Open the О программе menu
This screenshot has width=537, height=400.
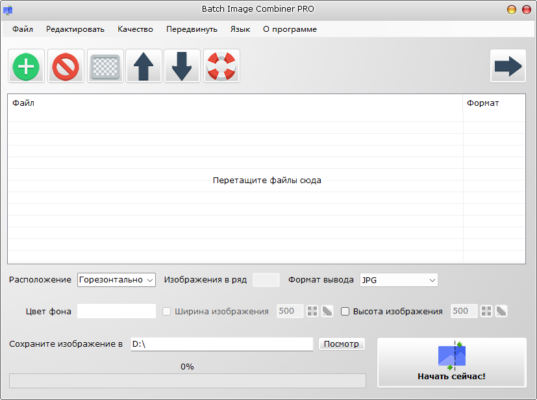290,29
